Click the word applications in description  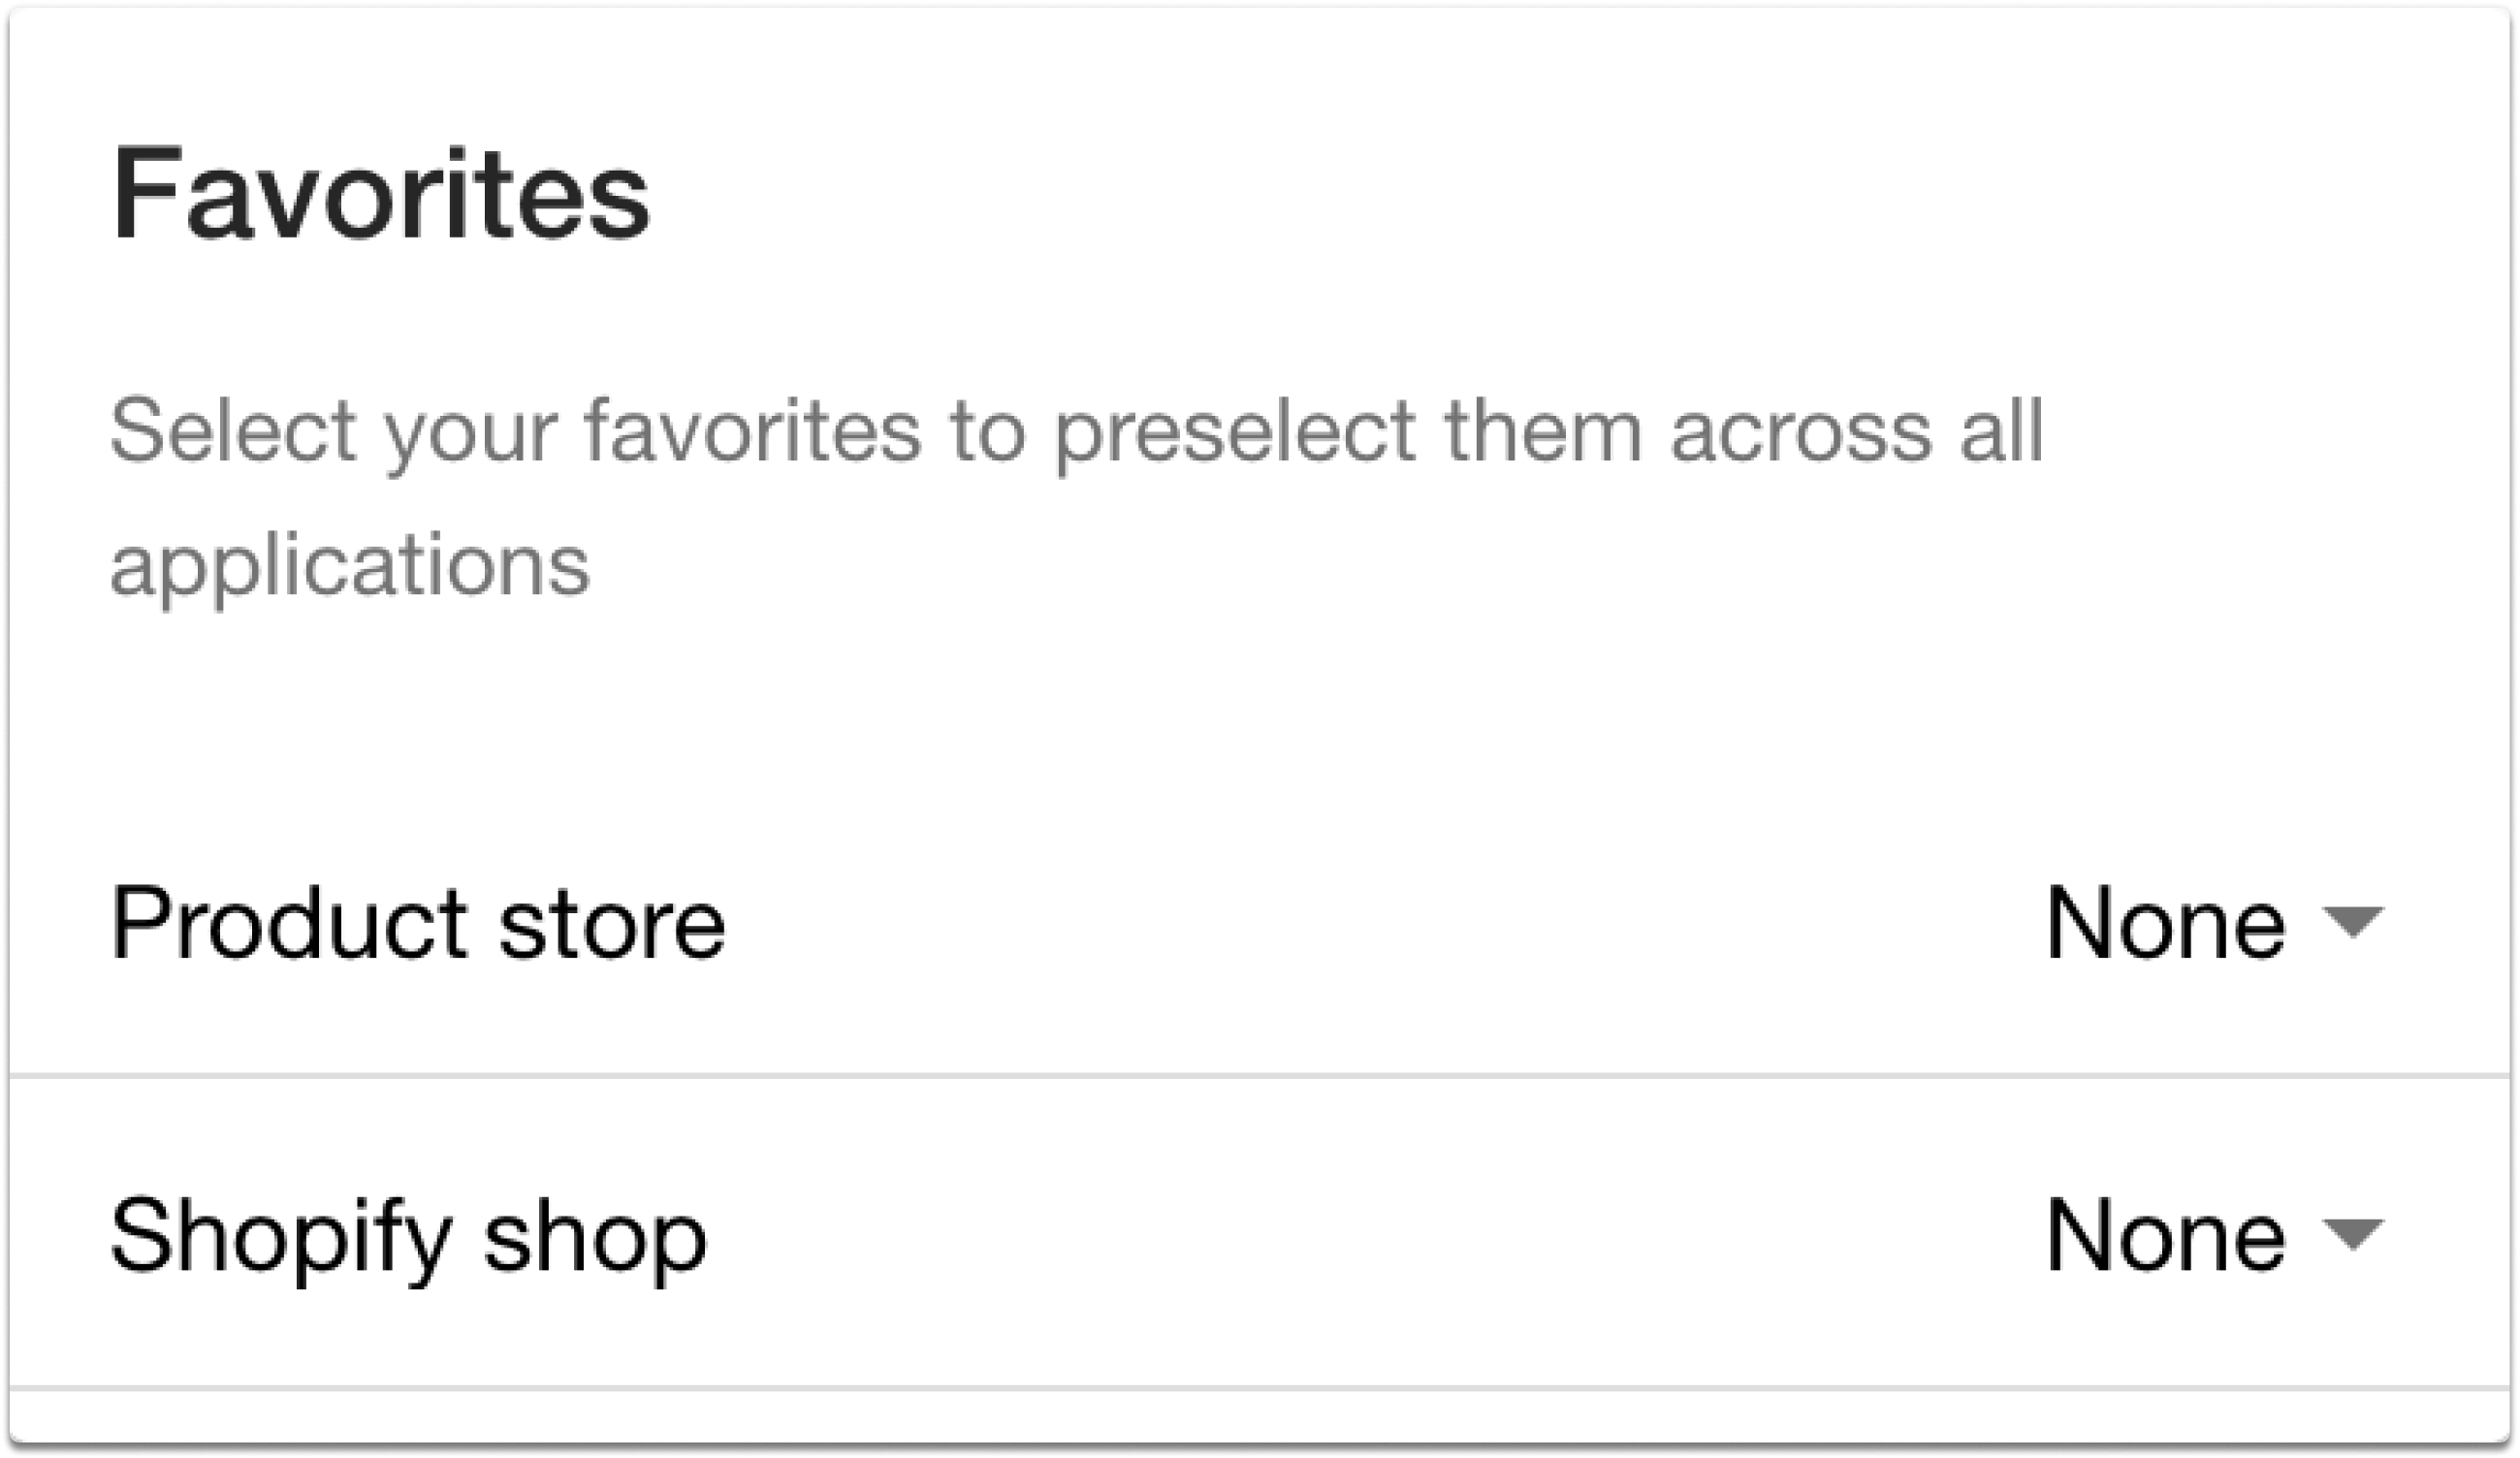coord(350,565)
